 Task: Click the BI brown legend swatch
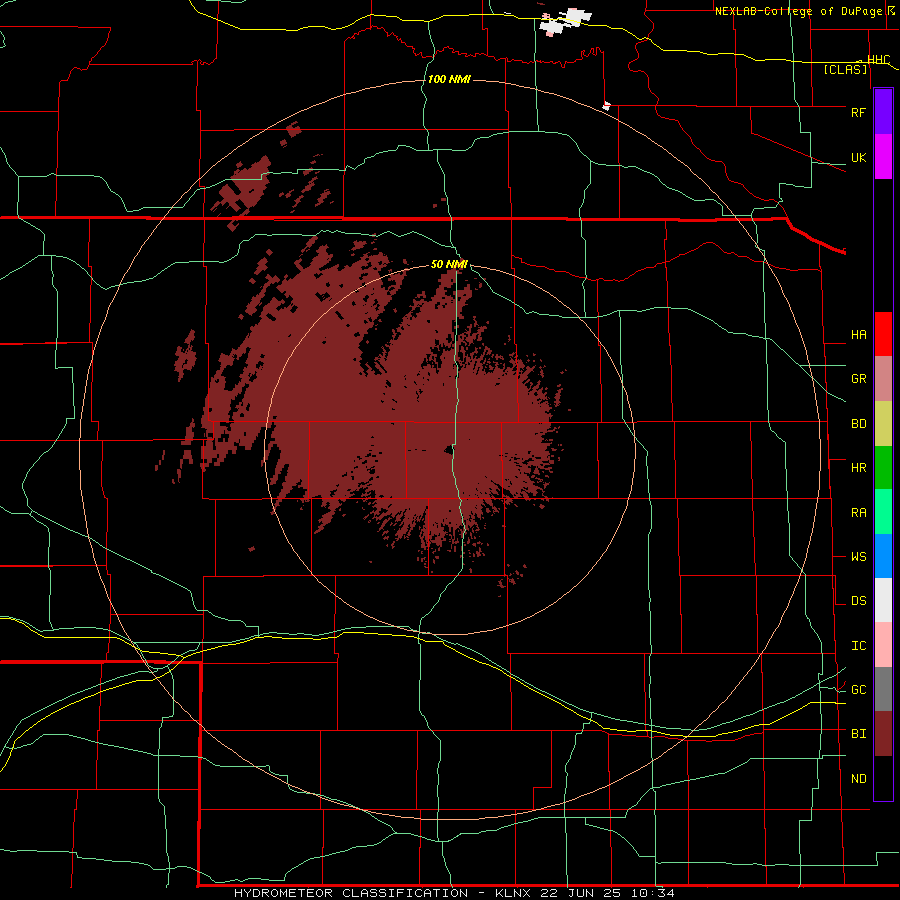tap(883, 734)
